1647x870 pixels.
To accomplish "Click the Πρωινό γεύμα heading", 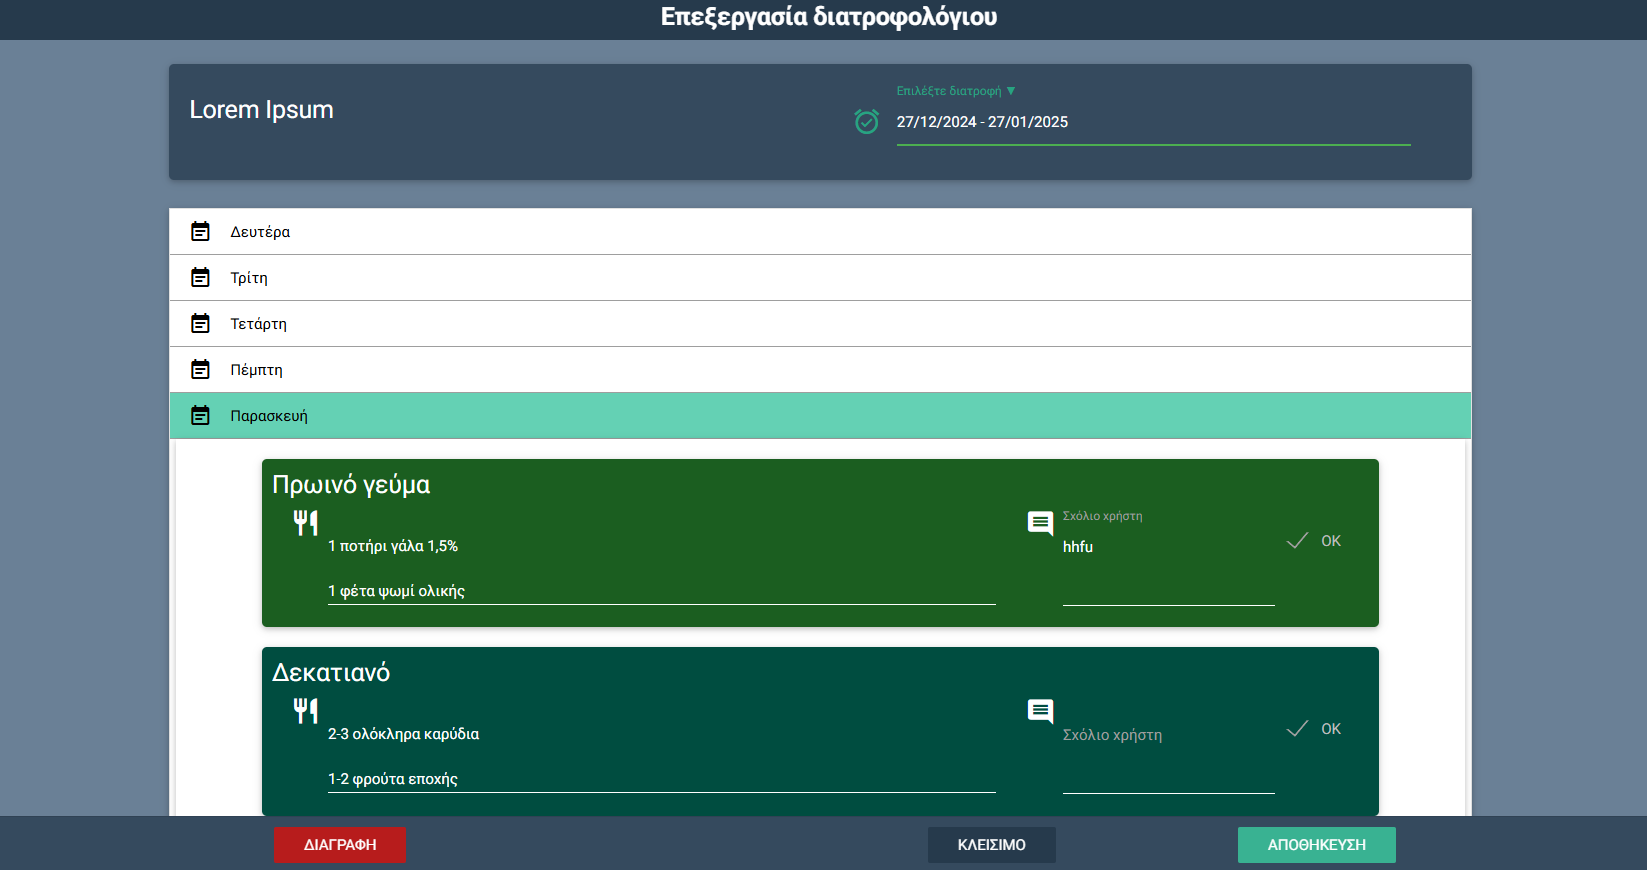I will 351,485.
